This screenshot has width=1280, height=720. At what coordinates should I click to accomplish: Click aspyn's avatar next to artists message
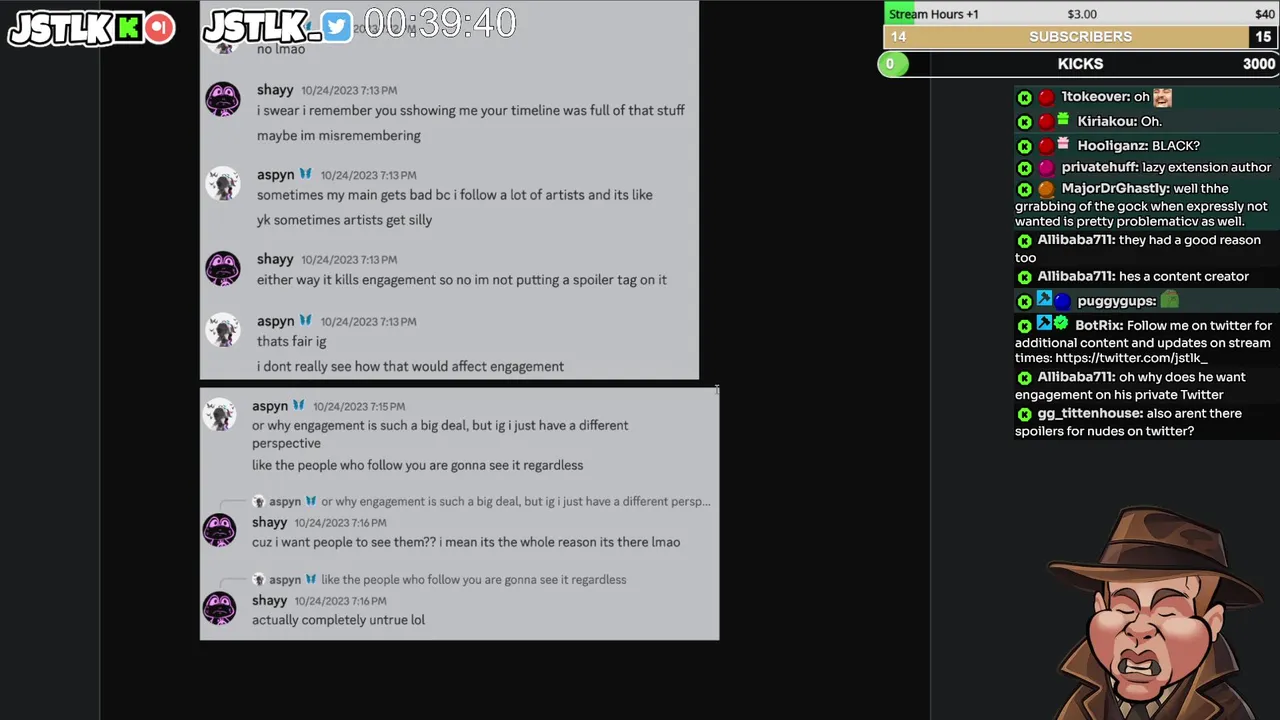pyautogui.click(x=222, y=184)
